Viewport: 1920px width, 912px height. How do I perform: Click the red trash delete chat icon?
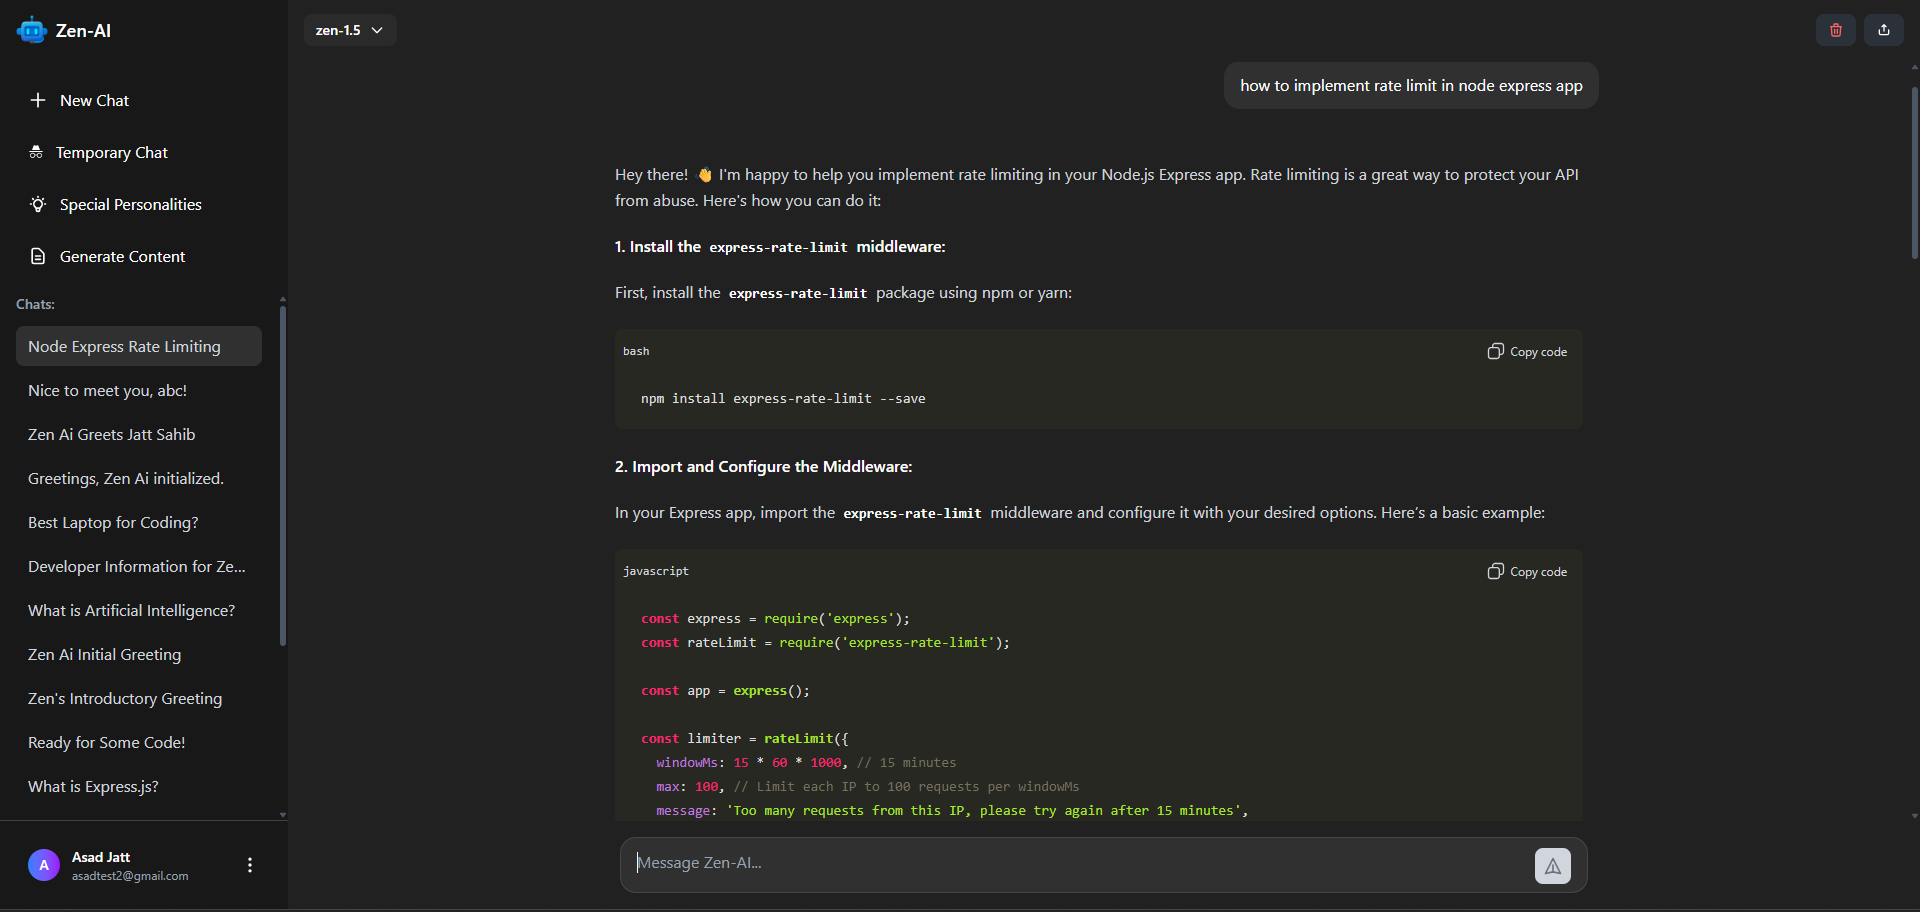(x=1835, y=30)
